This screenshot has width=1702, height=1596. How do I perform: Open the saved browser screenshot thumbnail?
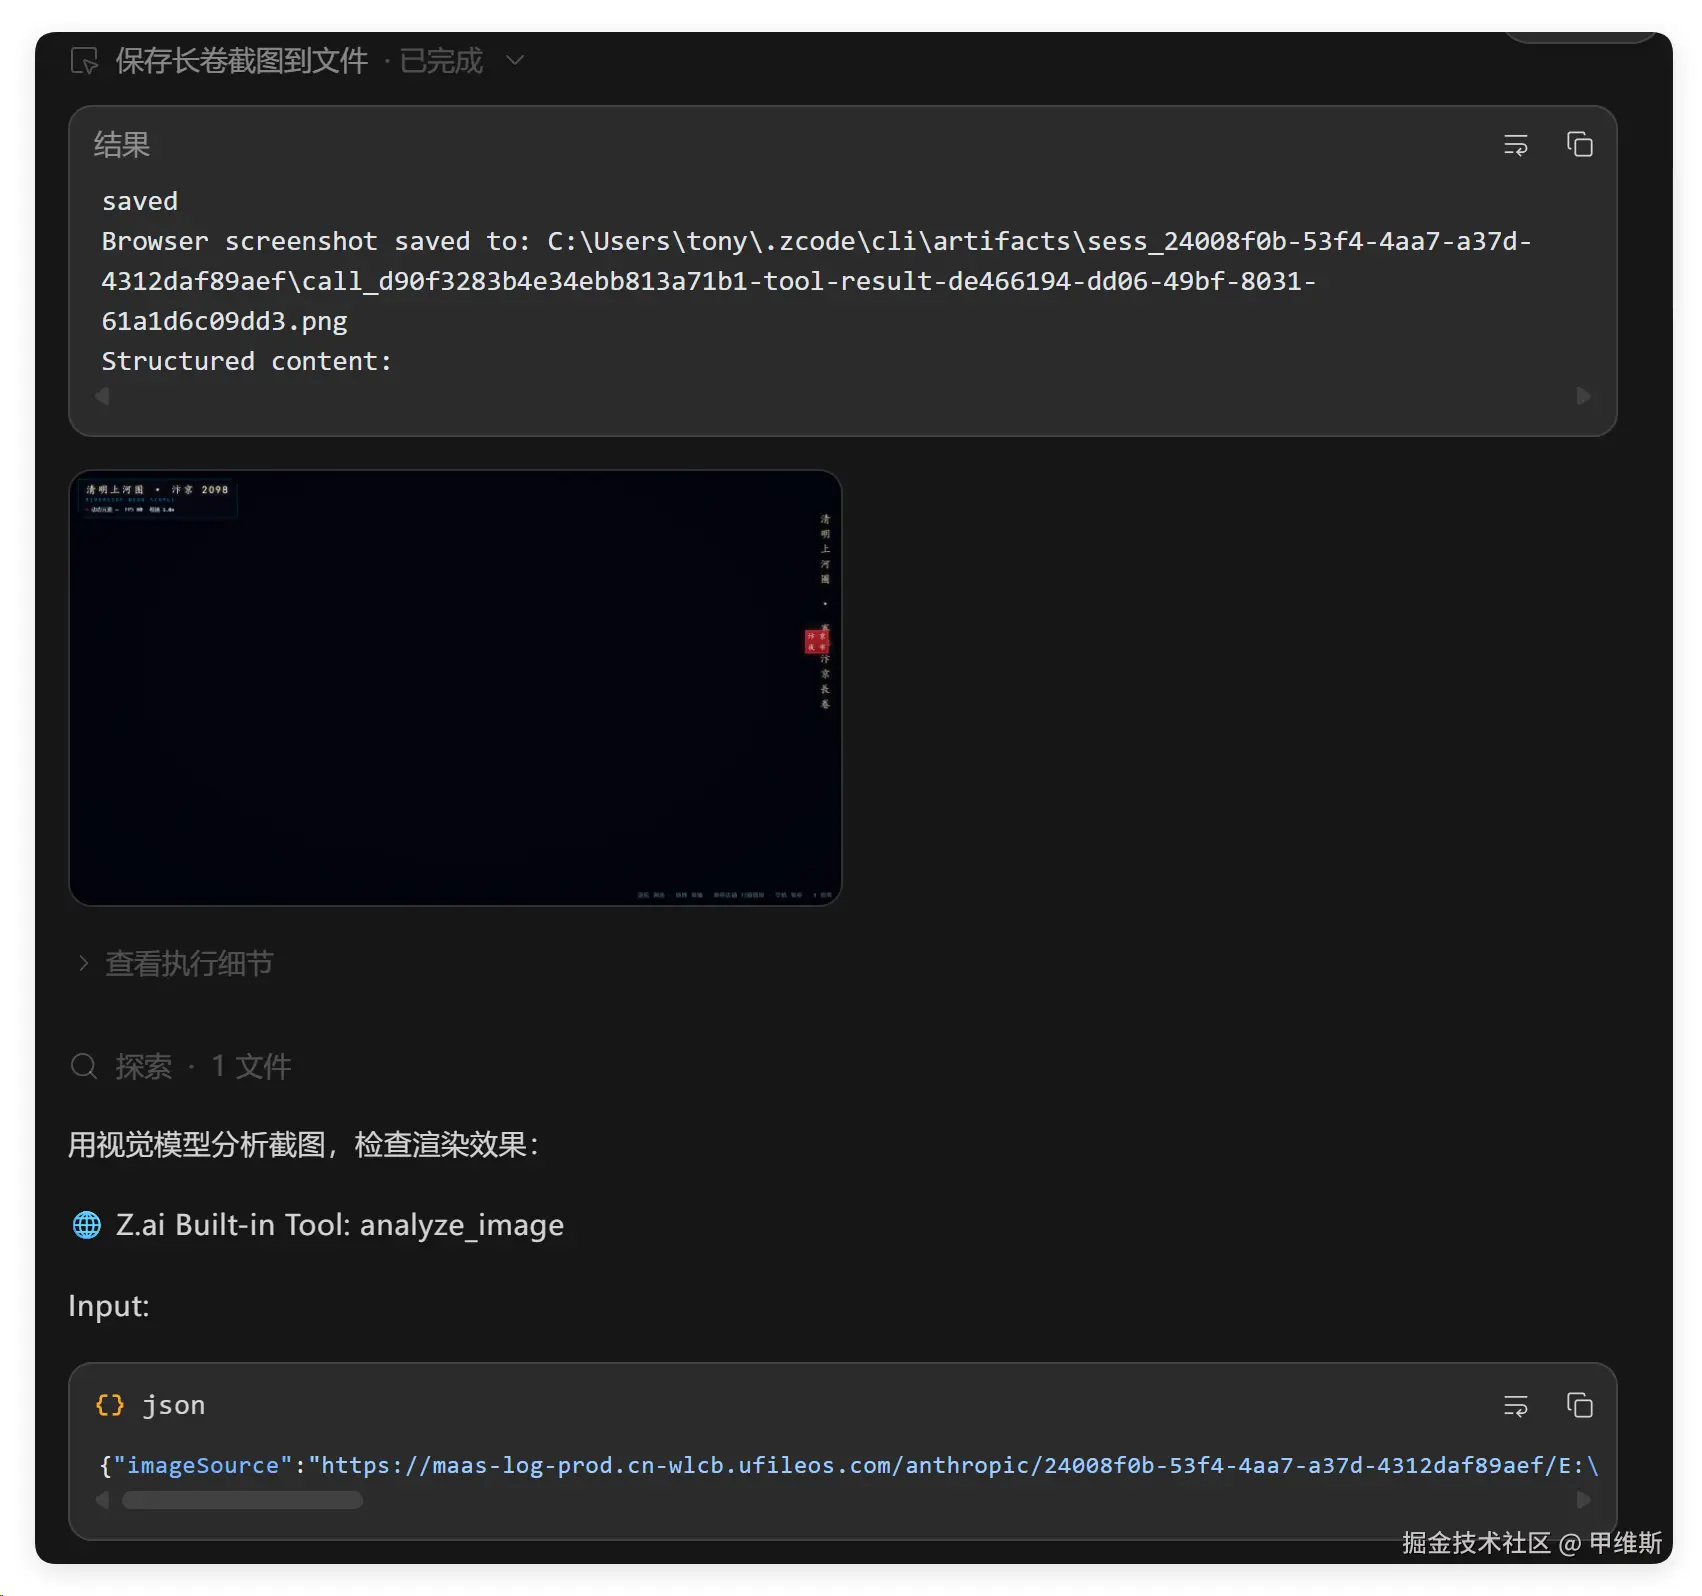[x=455, y=688]
